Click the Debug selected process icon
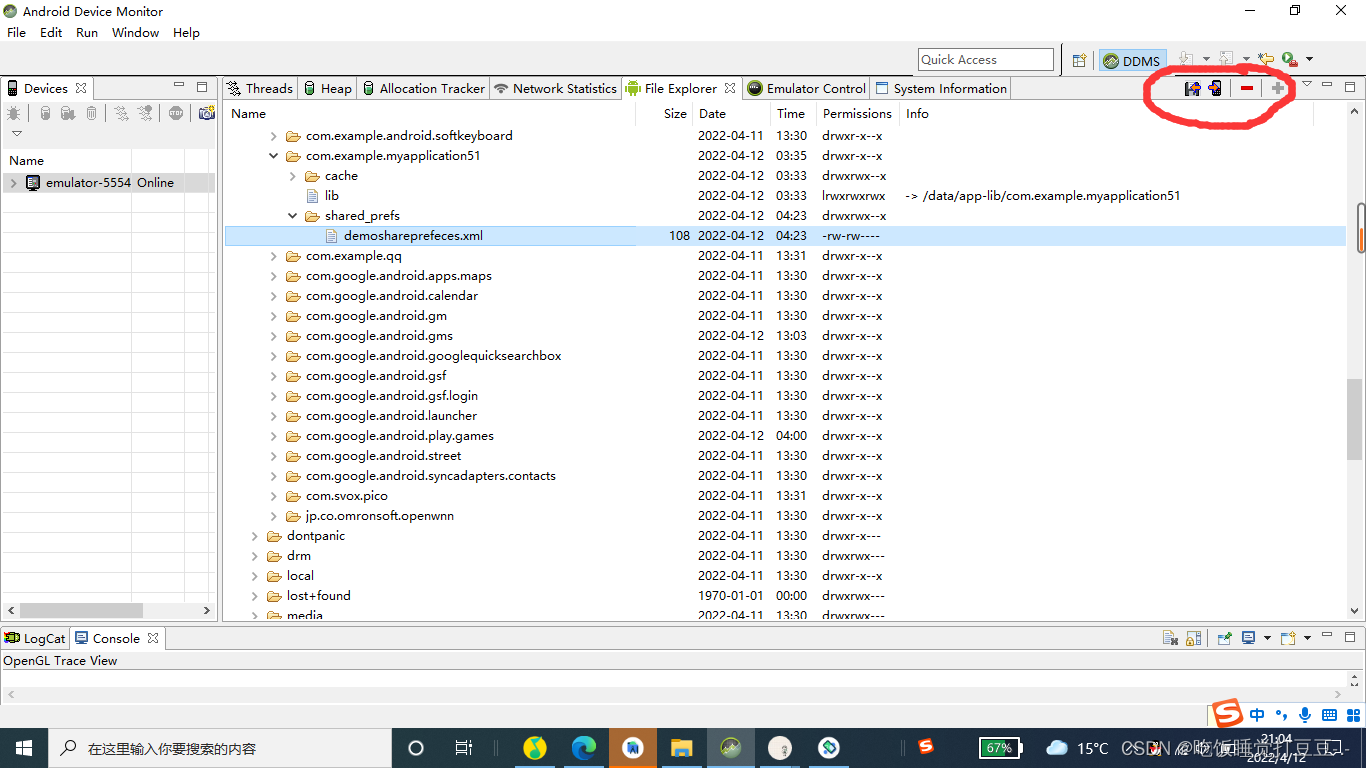The image size is (1366, 768). (14, 112)
